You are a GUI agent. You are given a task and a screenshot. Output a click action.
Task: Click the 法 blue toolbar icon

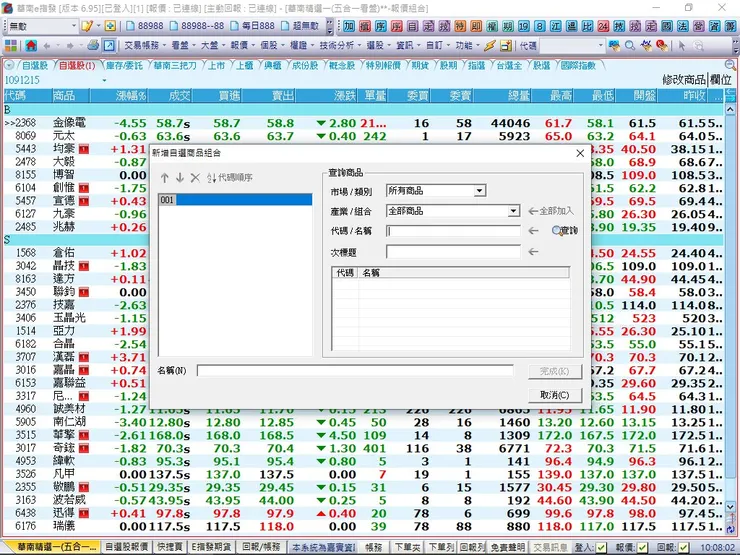682,26
